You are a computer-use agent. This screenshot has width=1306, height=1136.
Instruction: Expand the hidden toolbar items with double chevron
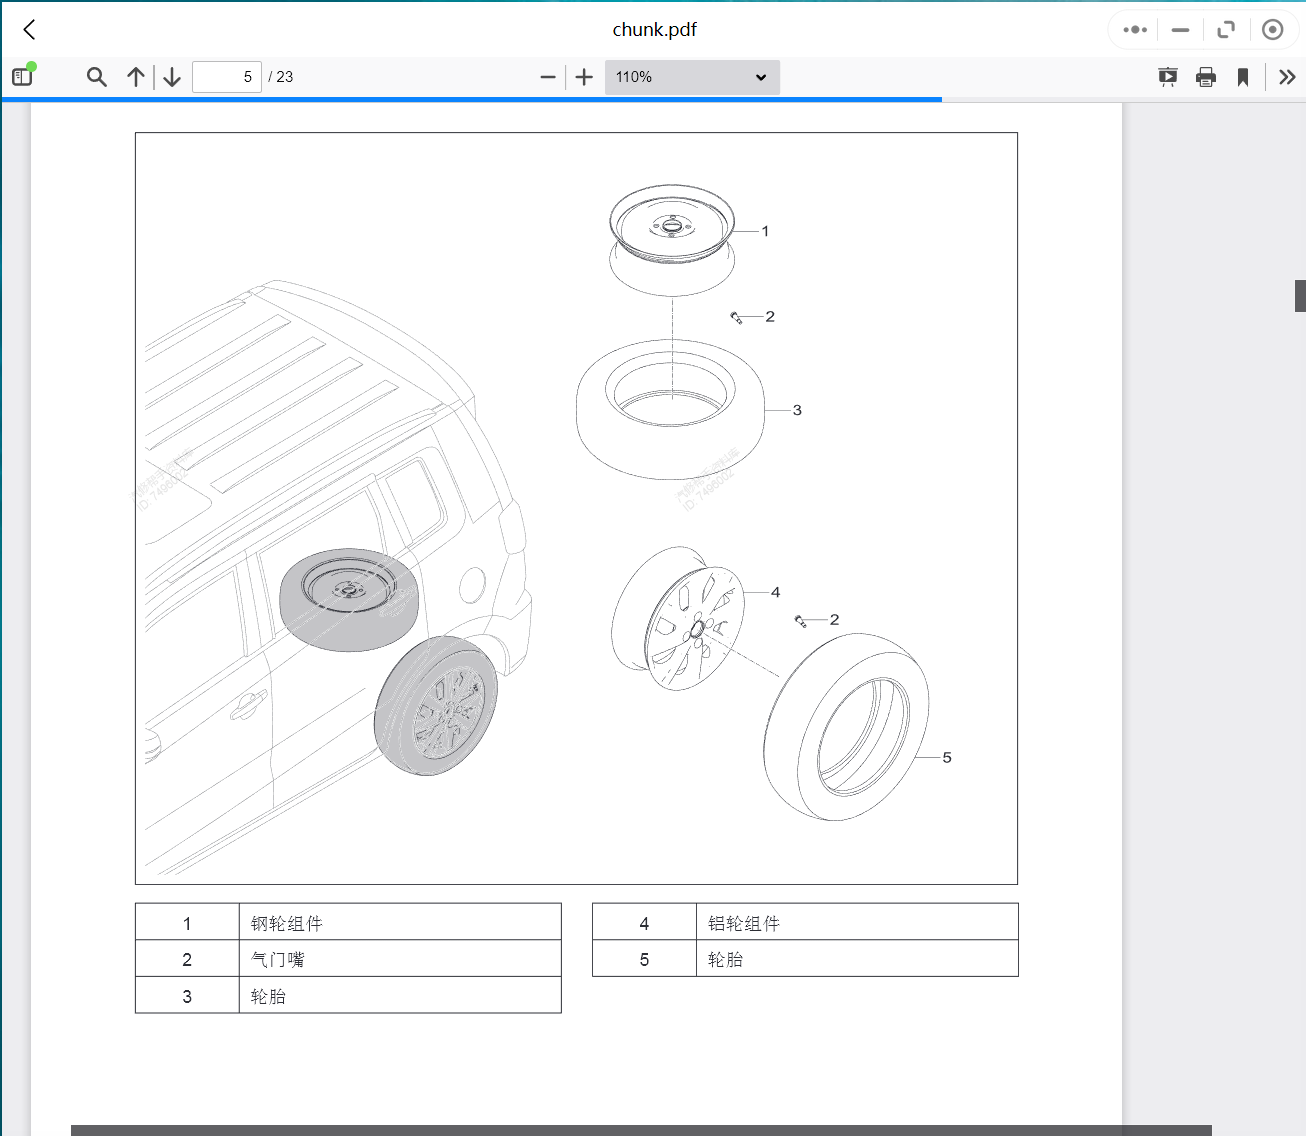pyautogui.click(x=1288, y=76)
